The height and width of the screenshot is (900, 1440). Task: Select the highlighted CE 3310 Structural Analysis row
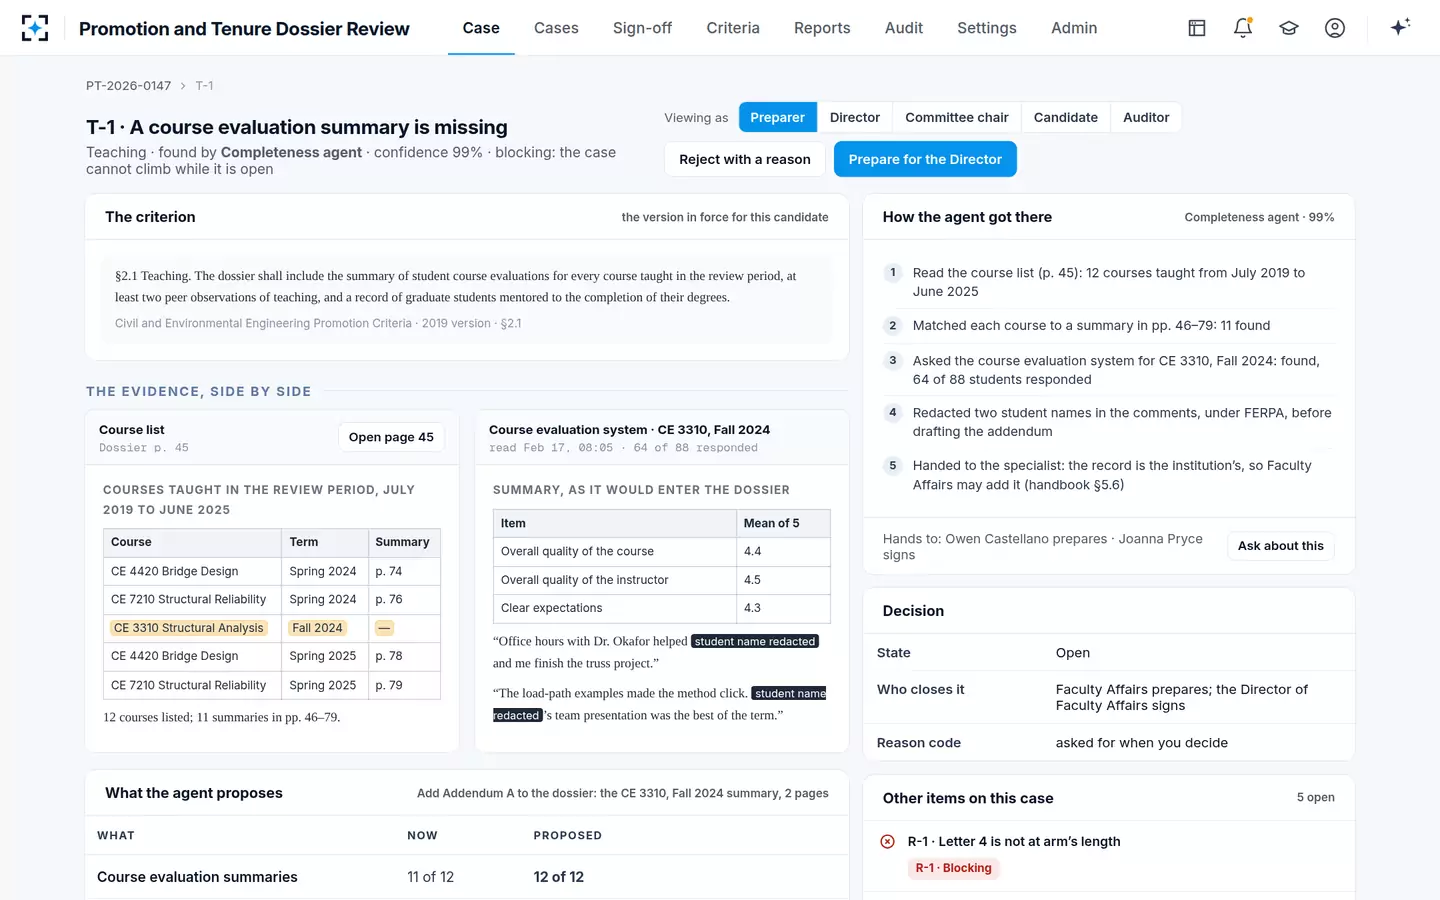[x=272, y=628]
